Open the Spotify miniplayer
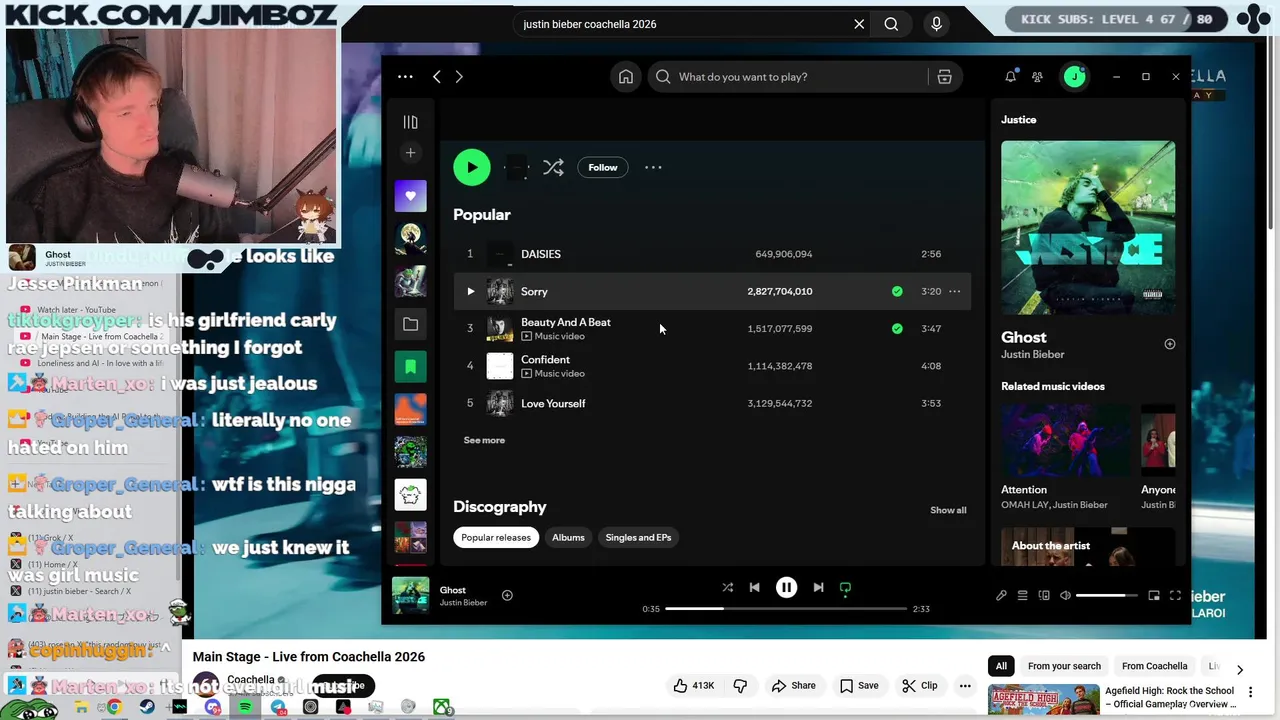The width and height of the screenshot is (1280, 720). pos(1154,595)
